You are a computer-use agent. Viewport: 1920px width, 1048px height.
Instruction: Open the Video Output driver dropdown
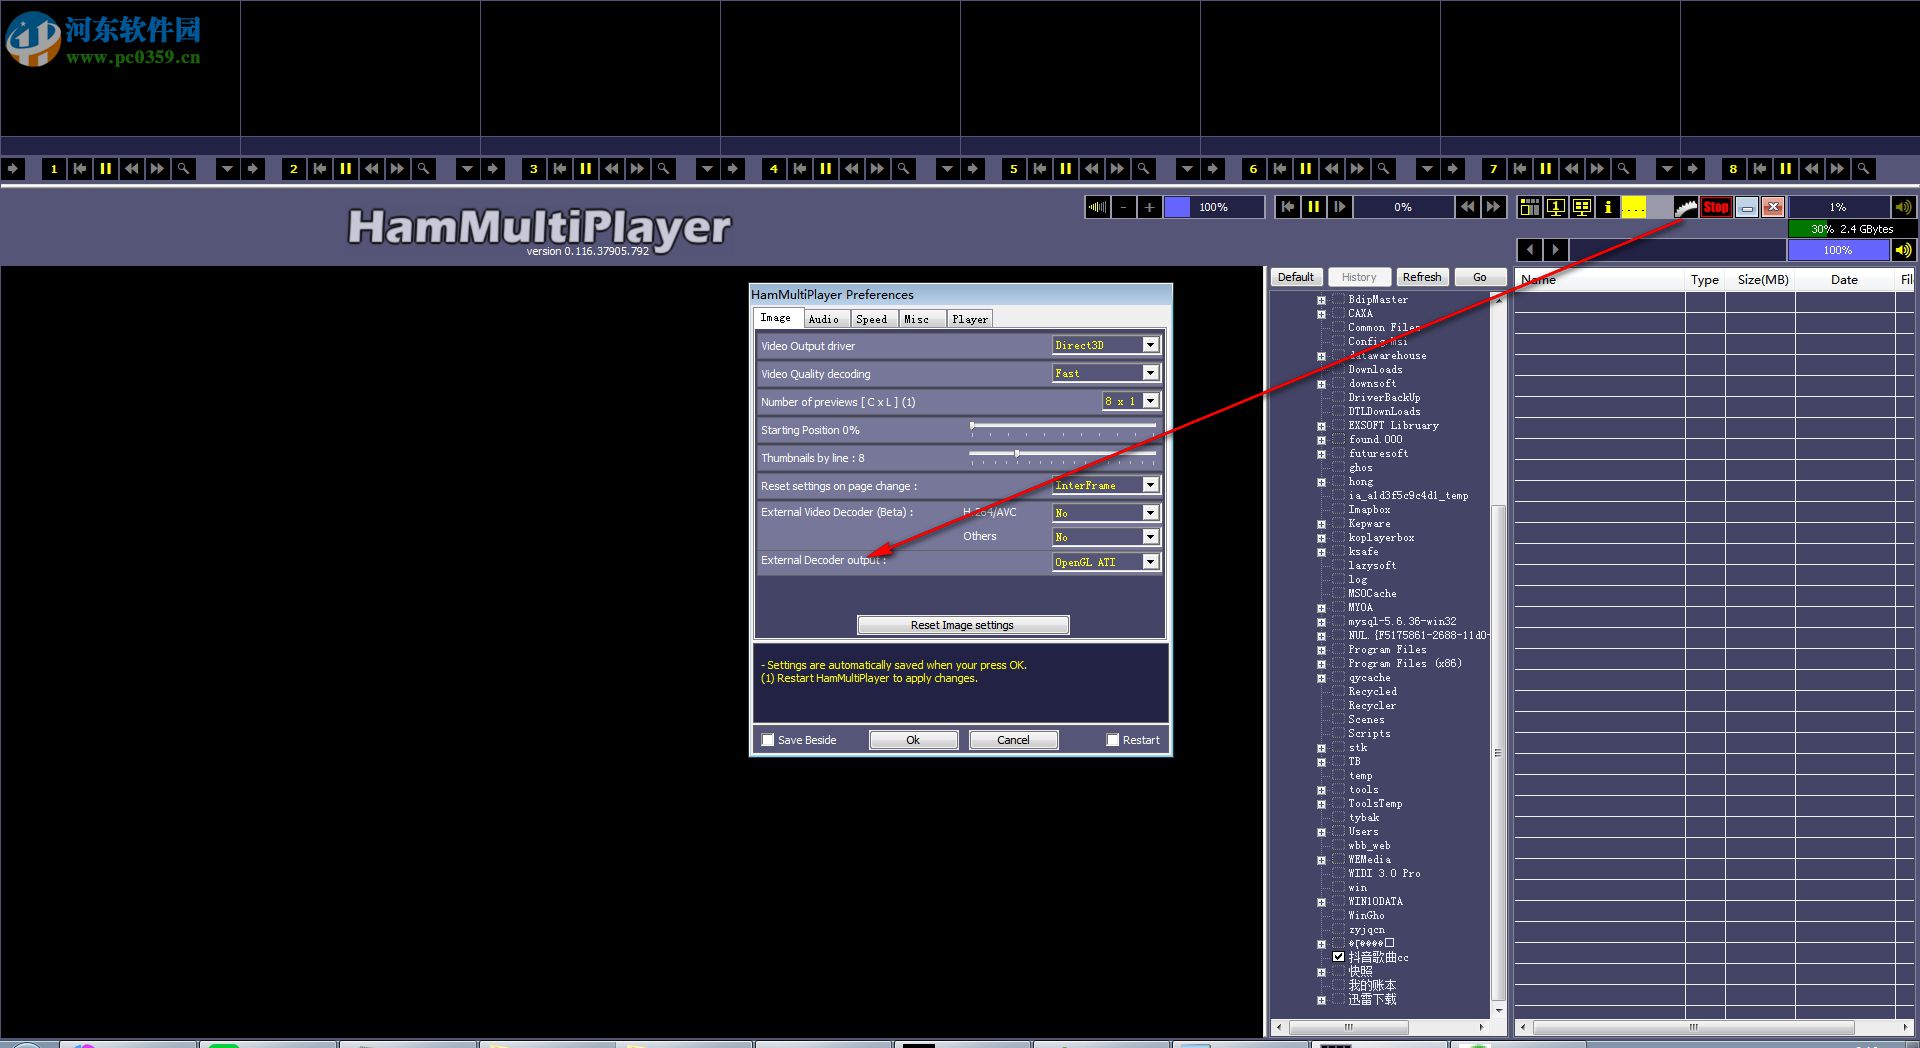click(1150, 345)
